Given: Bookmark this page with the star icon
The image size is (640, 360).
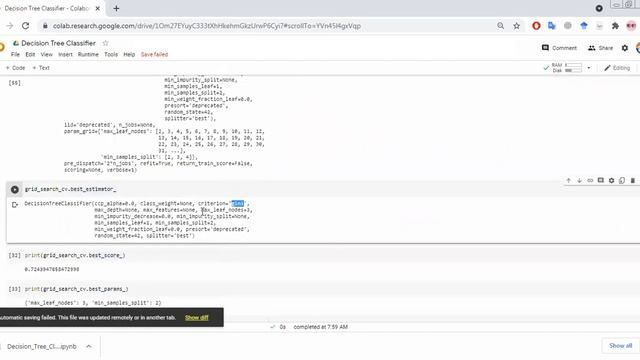Looking at the screenshot, I should coord(516,26).
